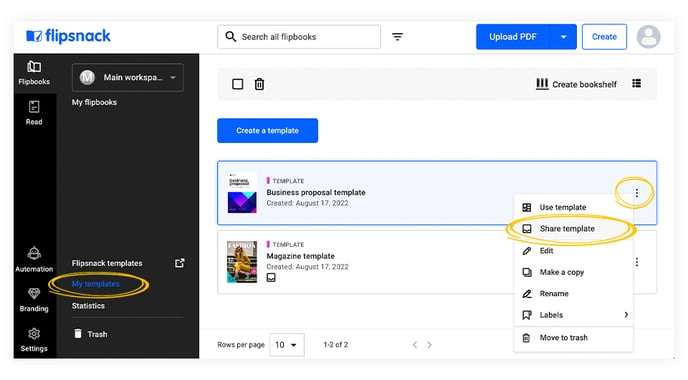Click the trash bin icon in toolbar

(x=259, y=84)
